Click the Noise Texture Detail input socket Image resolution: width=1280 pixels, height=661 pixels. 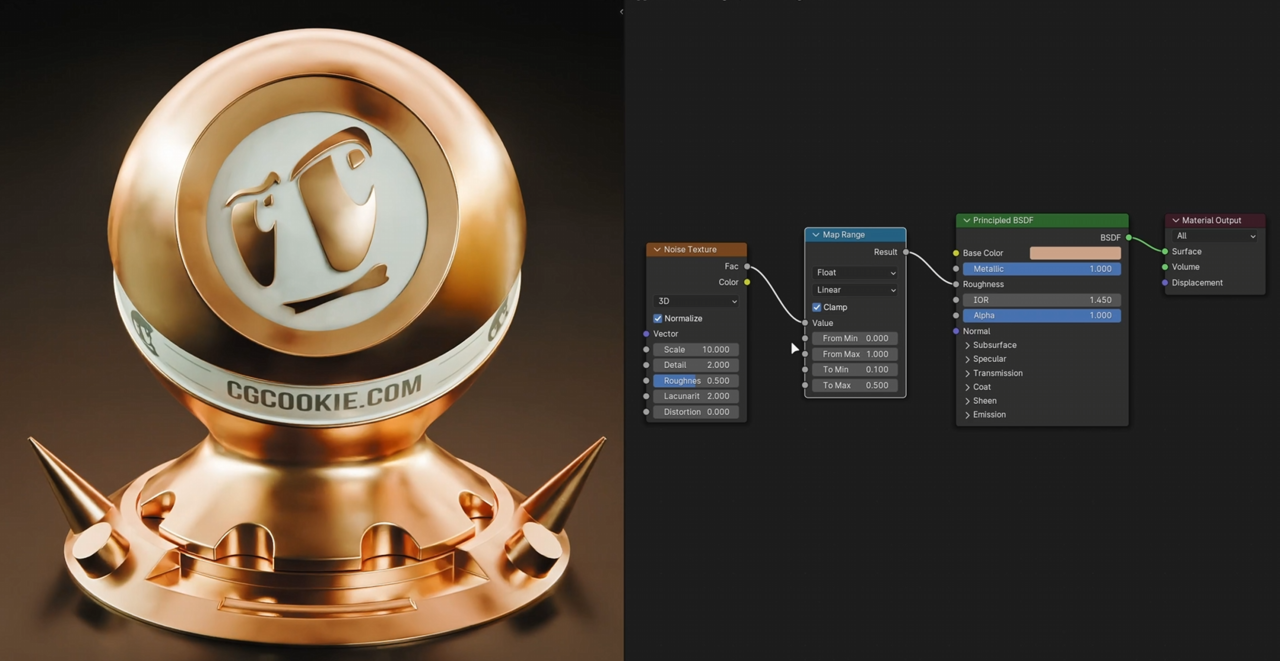(x=646, y=365)
